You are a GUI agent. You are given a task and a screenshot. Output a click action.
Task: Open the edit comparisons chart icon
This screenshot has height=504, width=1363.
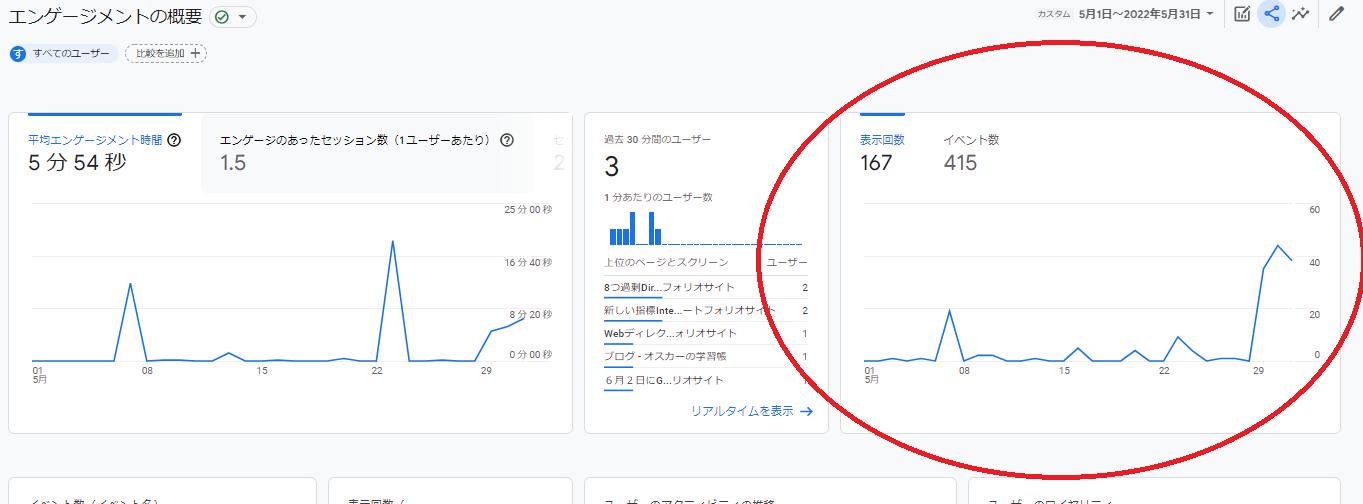pos(1242,14)
